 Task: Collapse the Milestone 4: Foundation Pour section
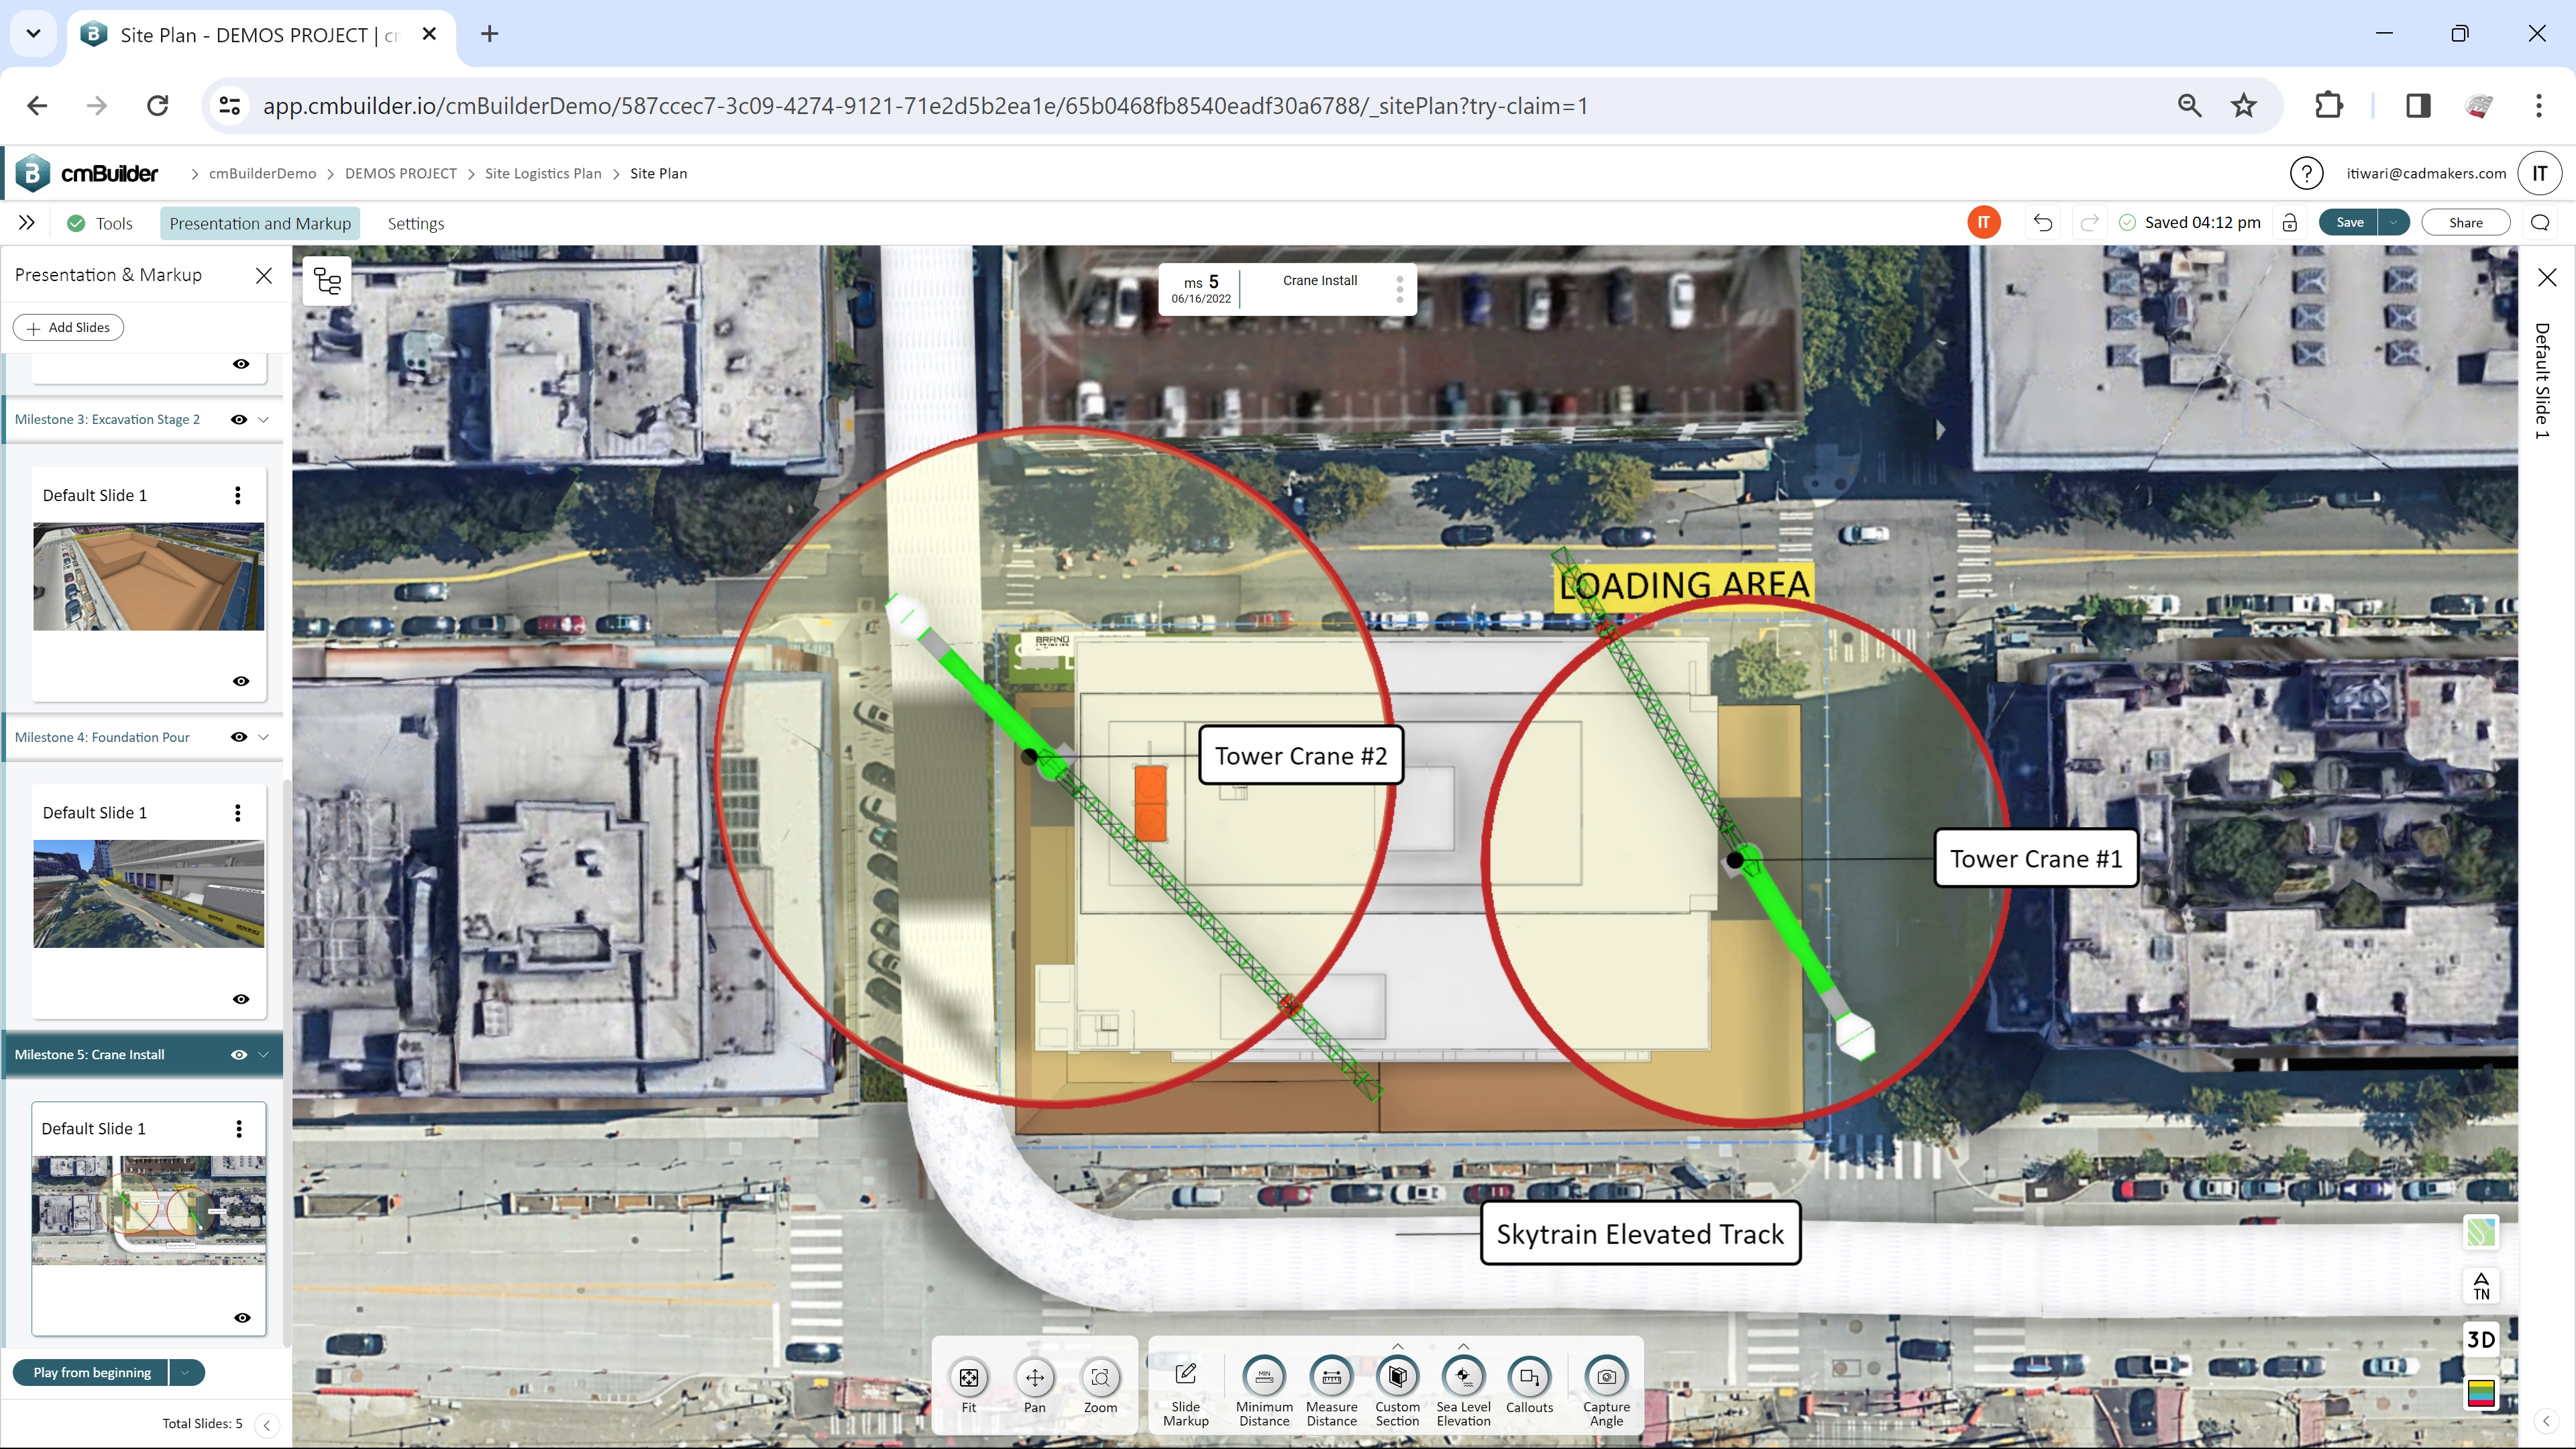tap(263, 737)
